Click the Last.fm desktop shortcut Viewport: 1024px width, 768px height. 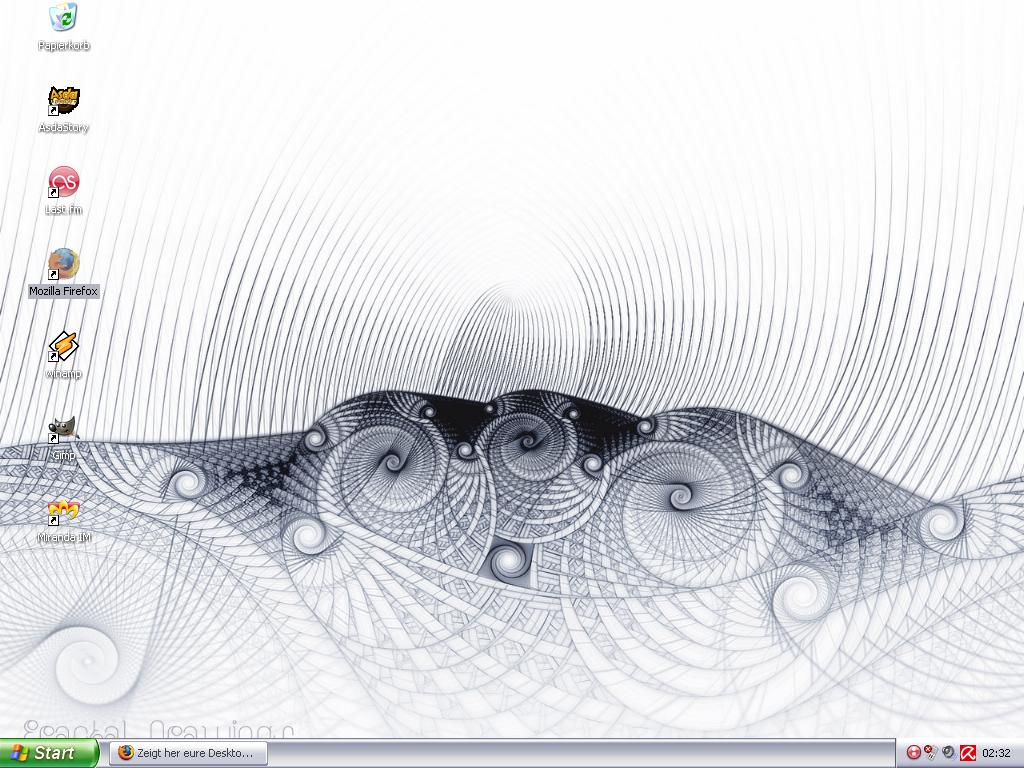[63, 182]
